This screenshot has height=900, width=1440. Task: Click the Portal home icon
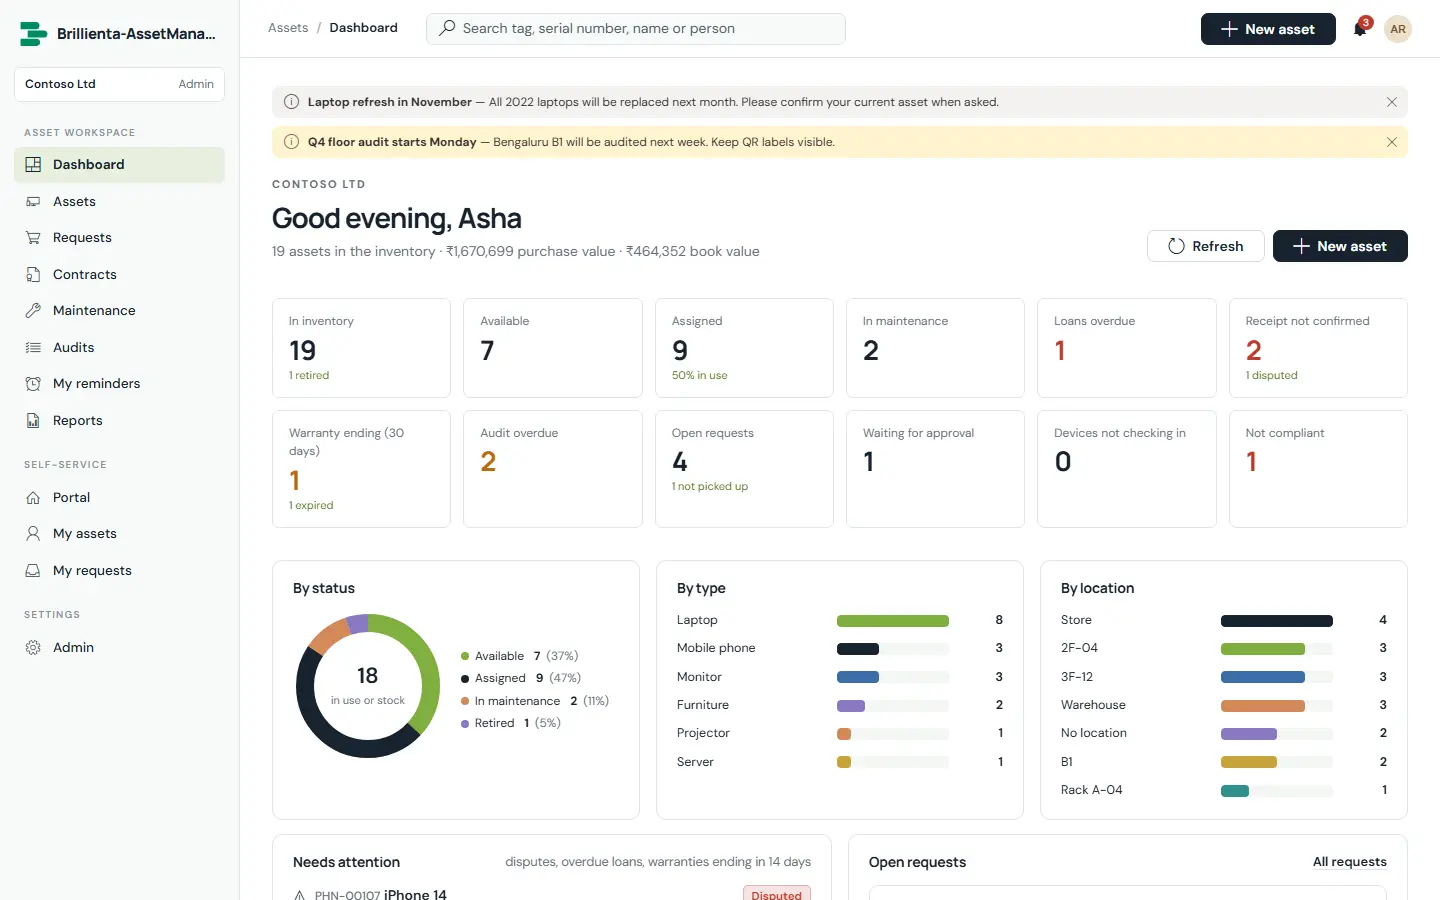[x=33, y=498]
